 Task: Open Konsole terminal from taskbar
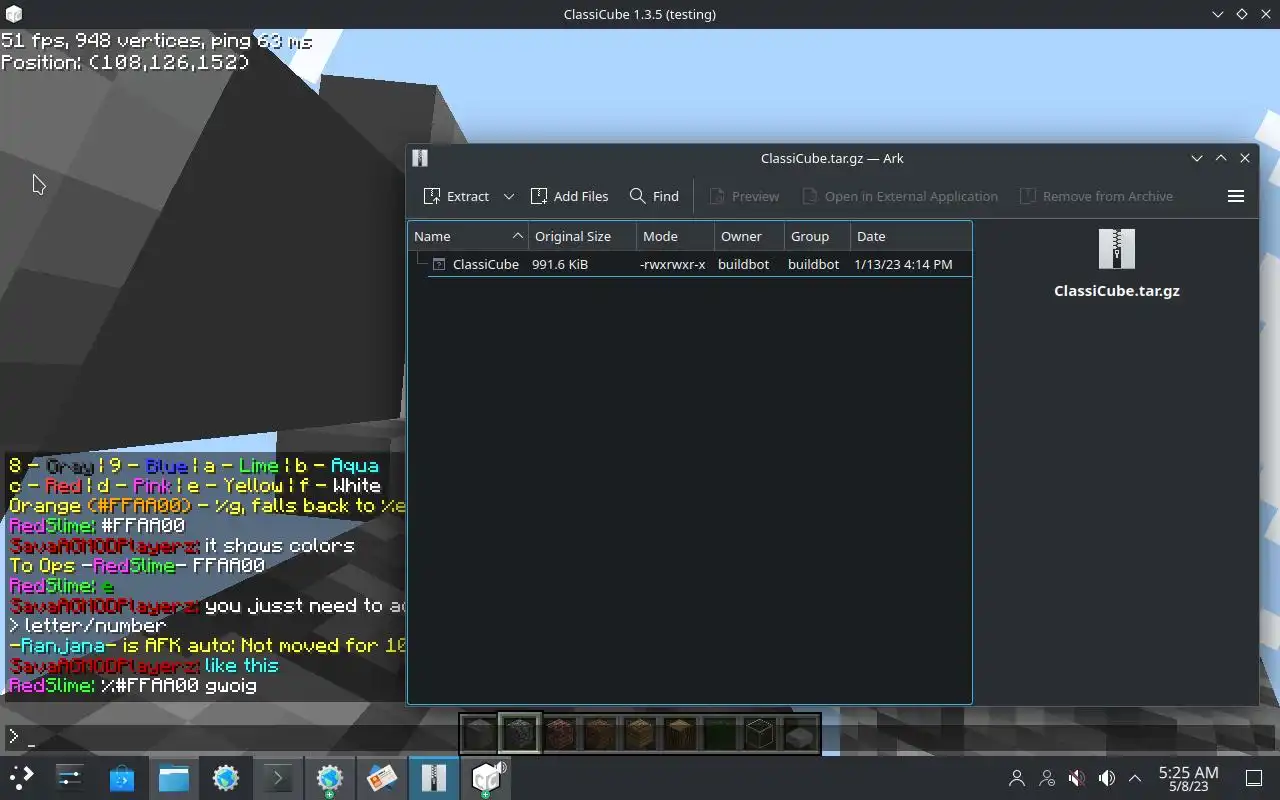278,778
